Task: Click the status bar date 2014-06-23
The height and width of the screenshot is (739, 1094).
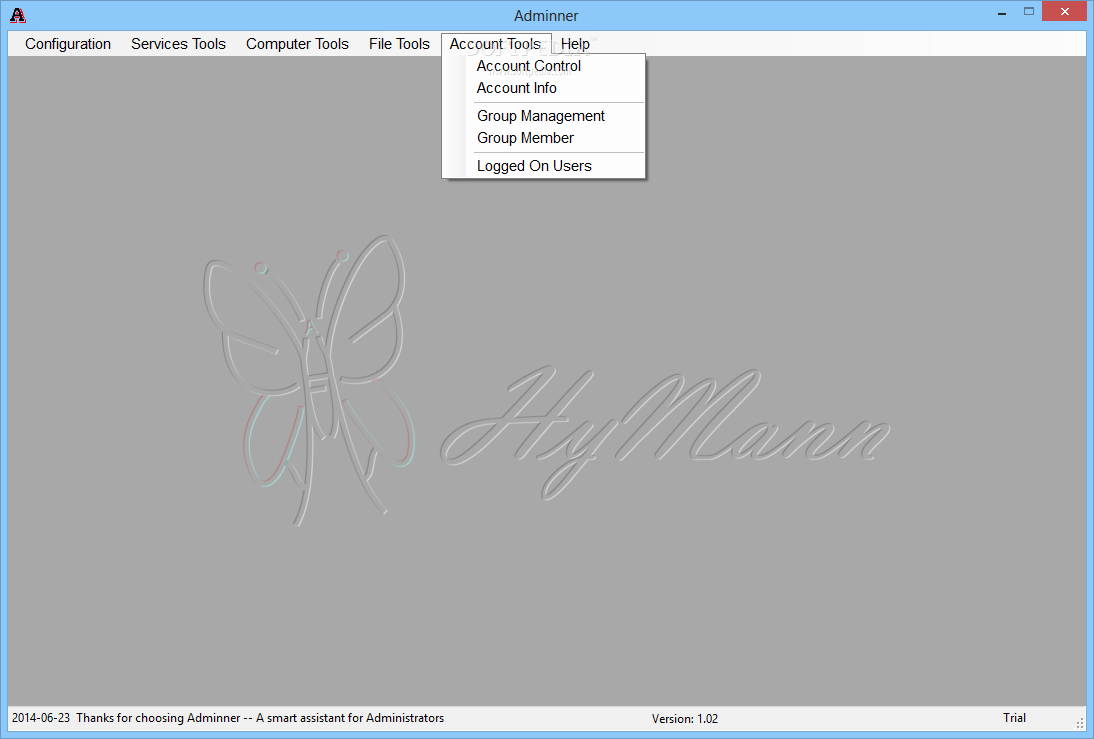Action: [x=41, y=718]
